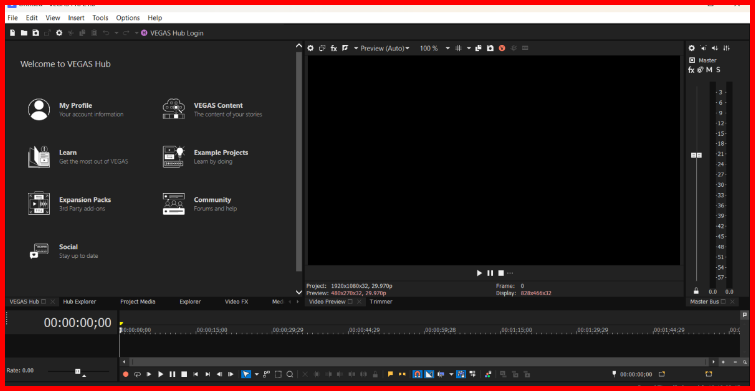Open a project using the folder icon
The width and height of the screenshot is (755, 391).
click(24, 33)
